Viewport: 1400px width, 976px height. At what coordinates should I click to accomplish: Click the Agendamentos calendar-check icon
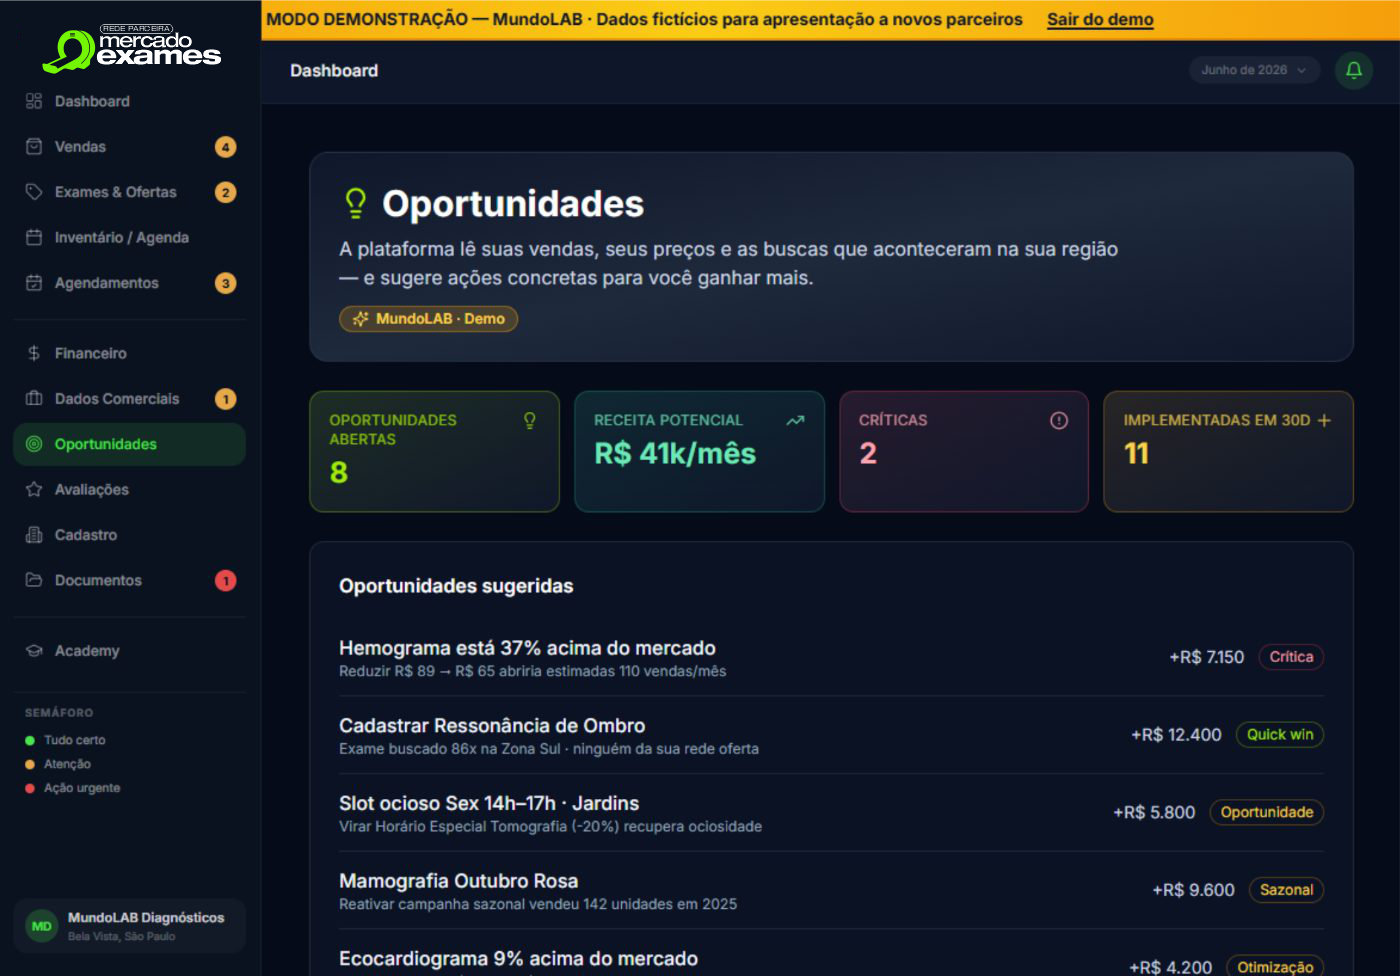pyautogui.click(x=34, y=283)
